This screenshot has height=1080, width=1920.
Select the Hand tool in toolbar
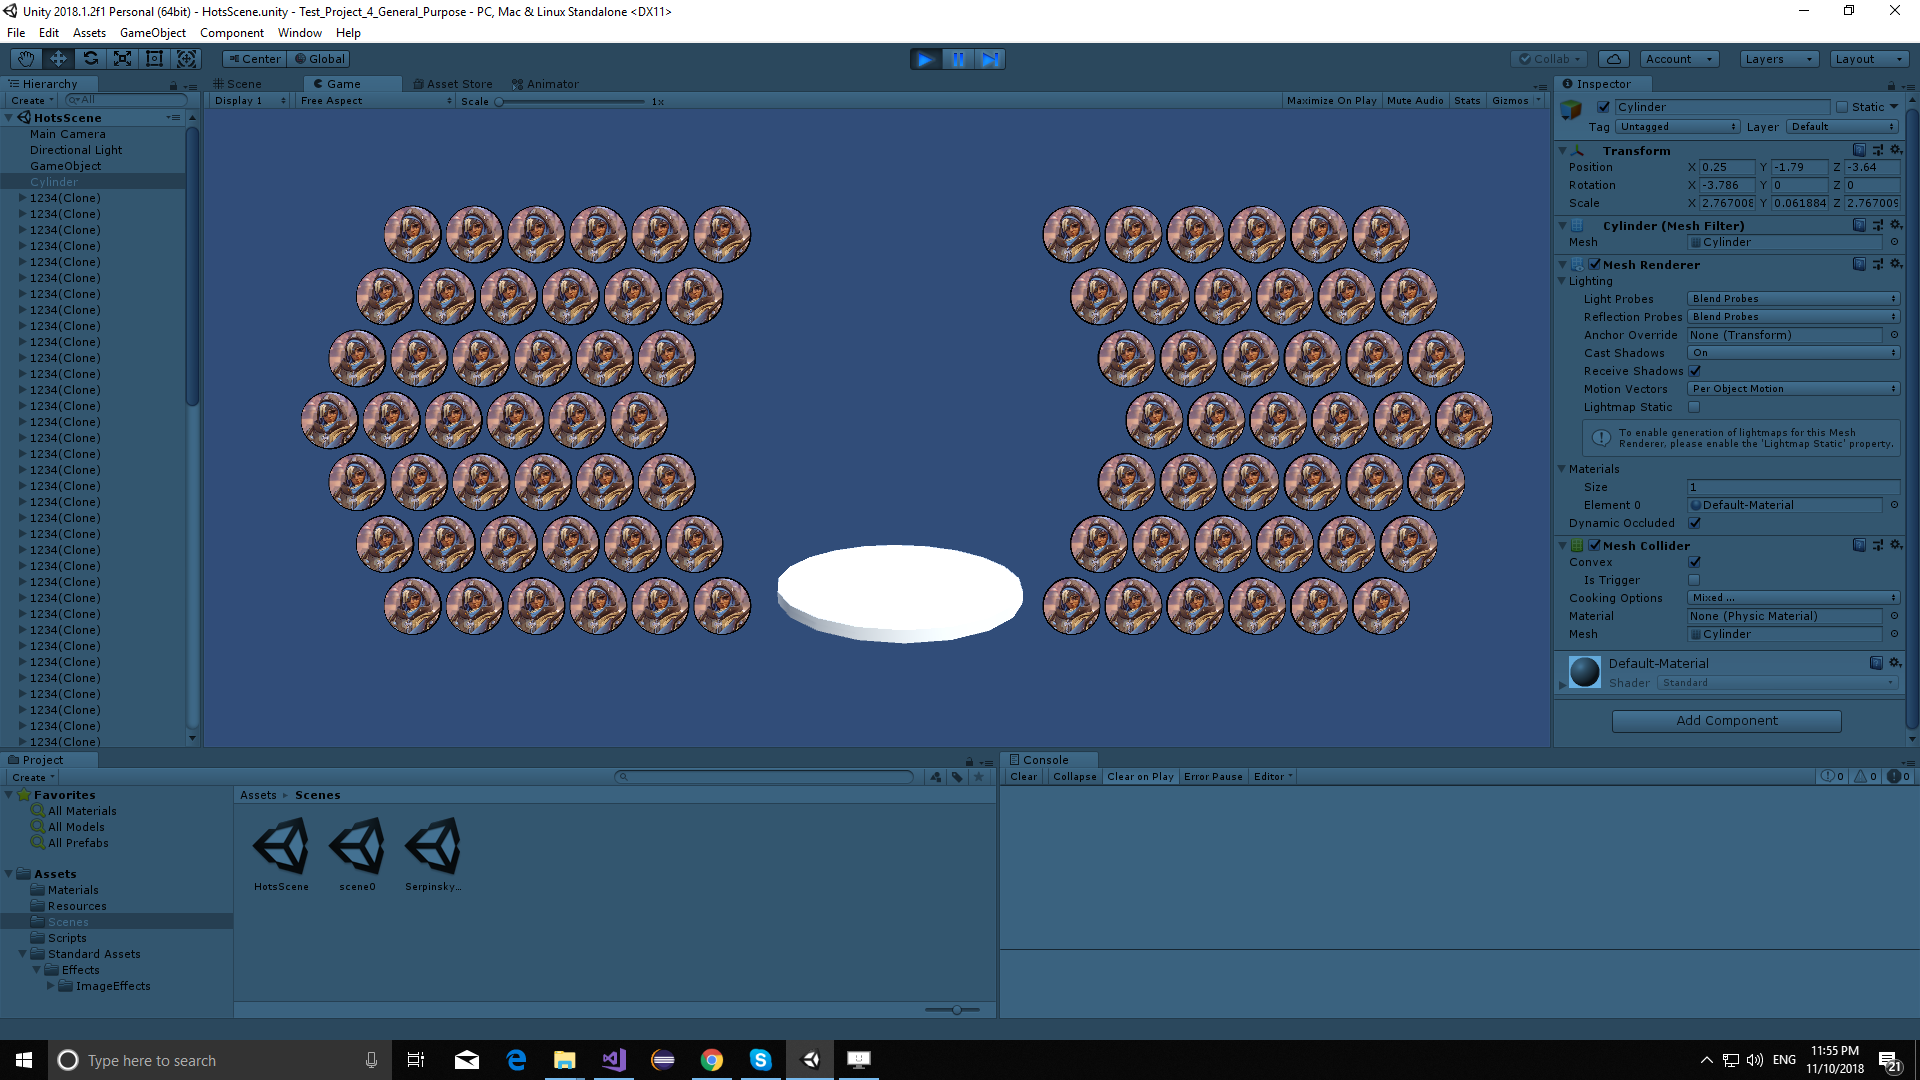(x=26, y=59)
